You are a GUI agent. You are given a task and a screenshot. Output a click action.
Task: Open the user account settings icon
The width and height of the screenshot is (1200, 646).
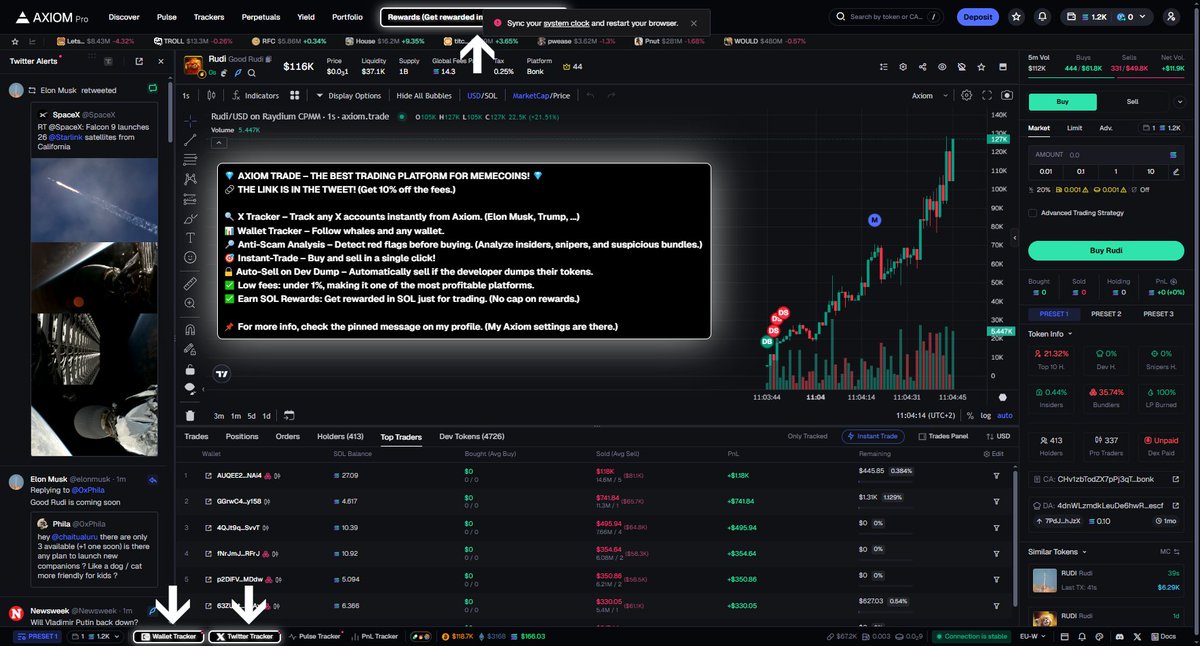point(1171,17)
